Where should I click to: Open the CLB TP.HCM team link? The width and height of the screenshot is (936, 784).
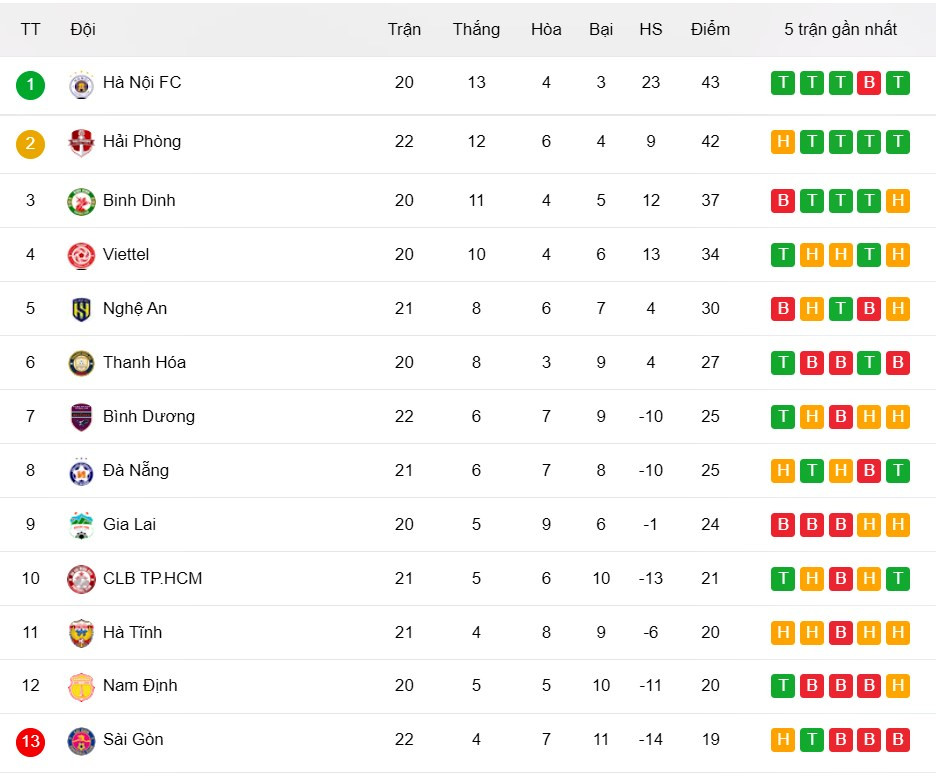152,578
